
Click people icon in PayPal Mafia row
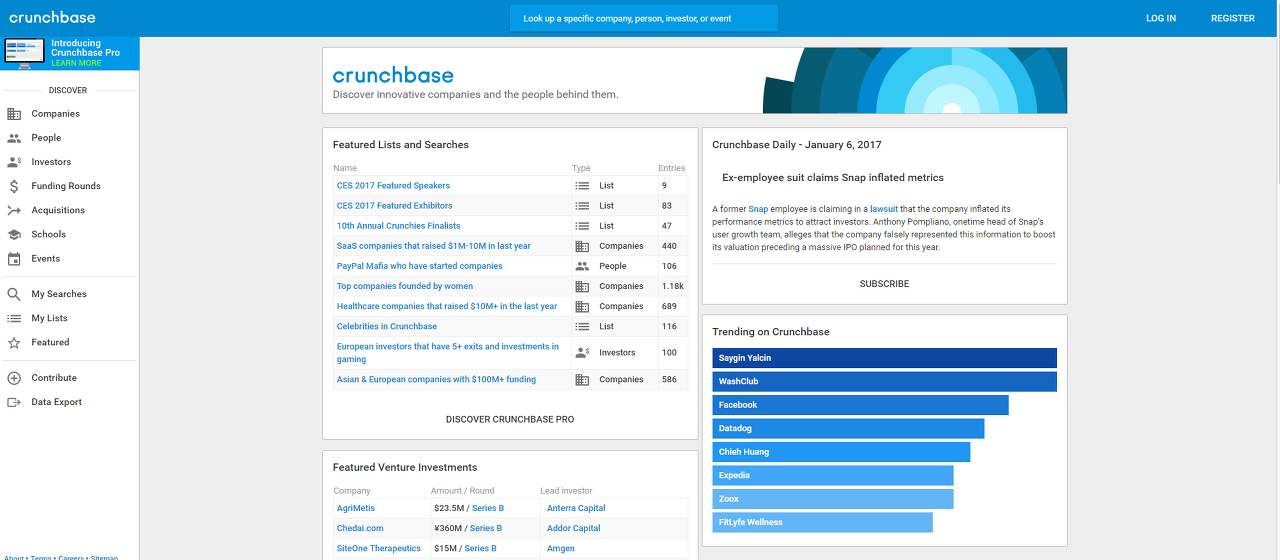tap(582, 266)
